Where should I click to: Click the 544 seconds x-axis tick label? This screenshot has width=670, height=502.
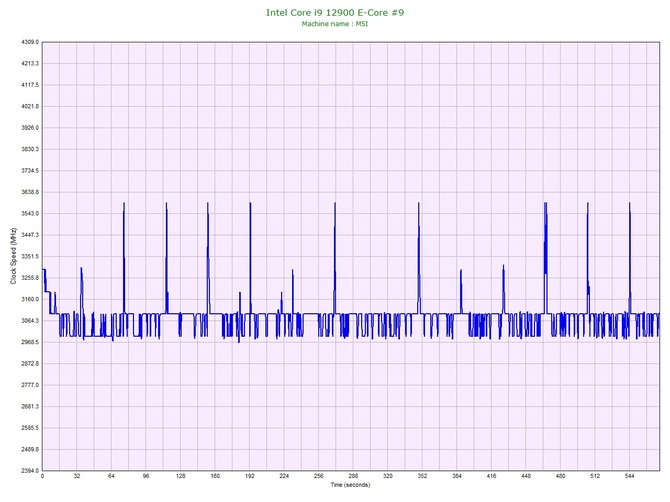pos(629,476)
